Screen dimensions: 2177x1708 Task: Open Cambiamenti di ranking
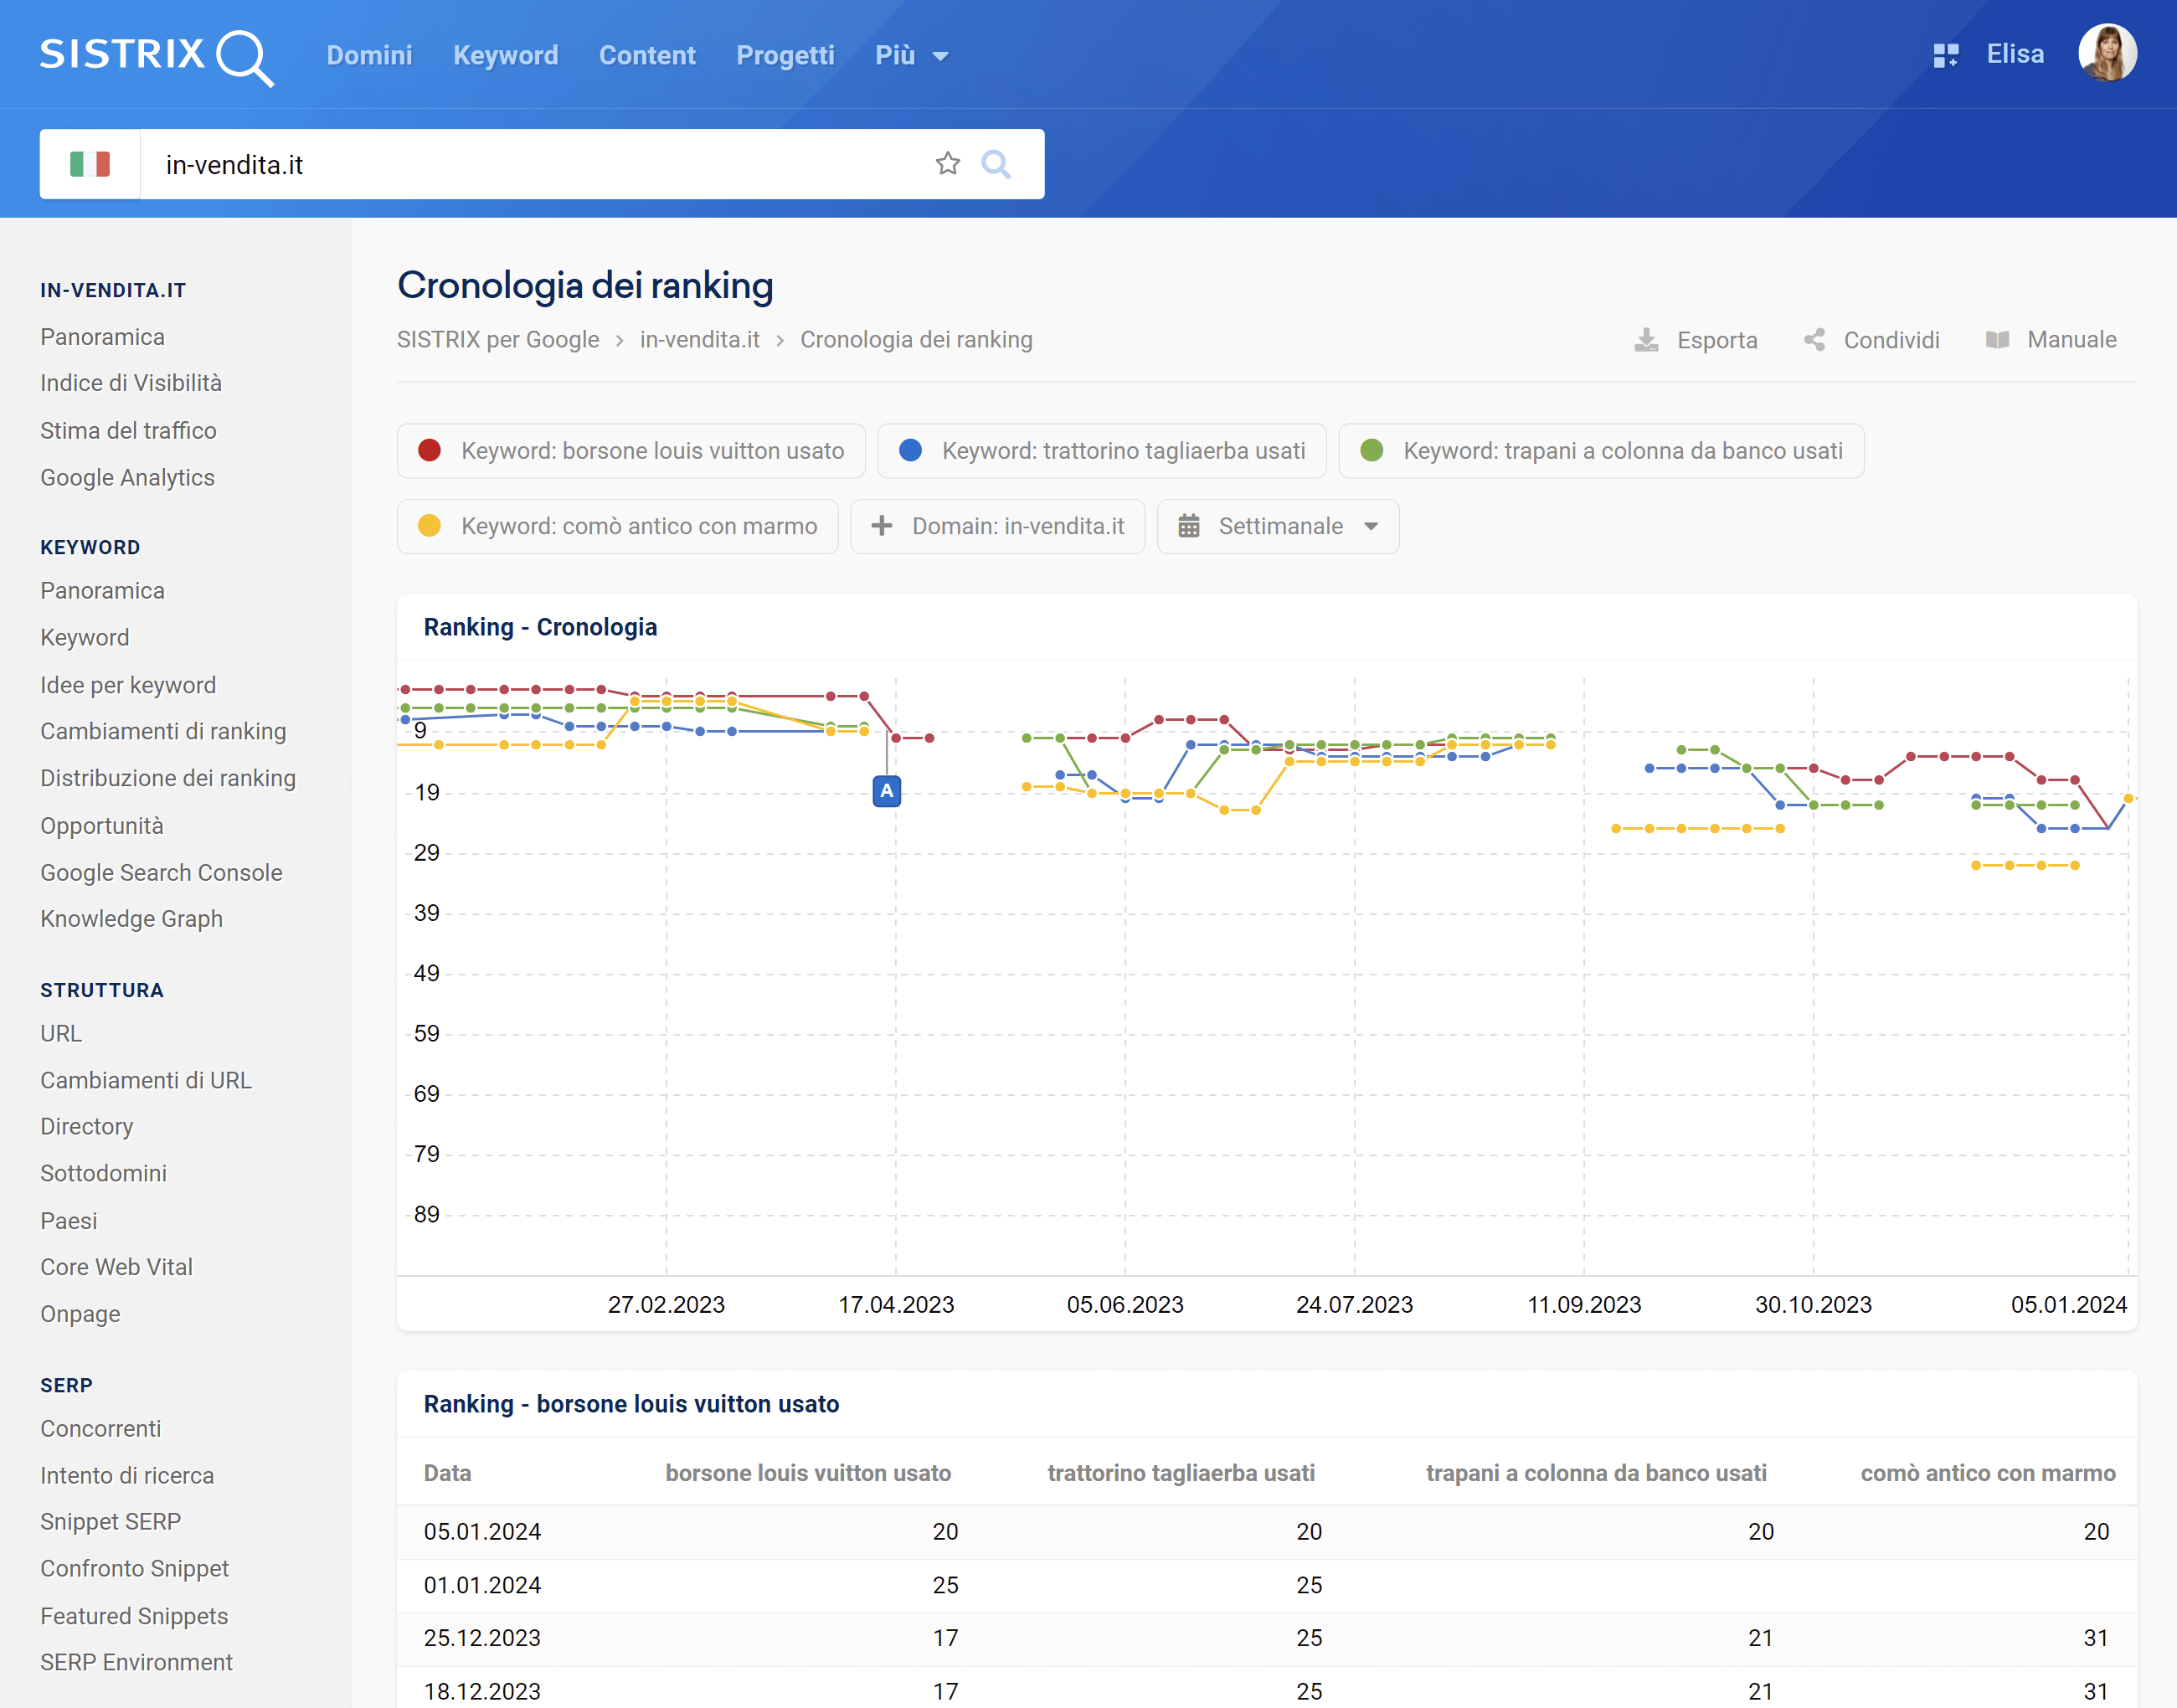[x=163, y=731]
